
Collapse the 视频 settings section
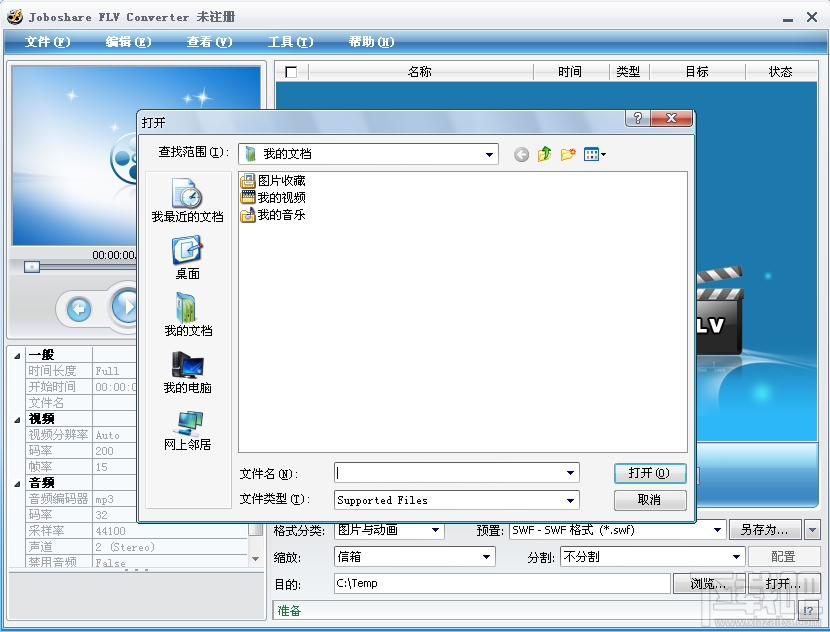coord(15,418)
